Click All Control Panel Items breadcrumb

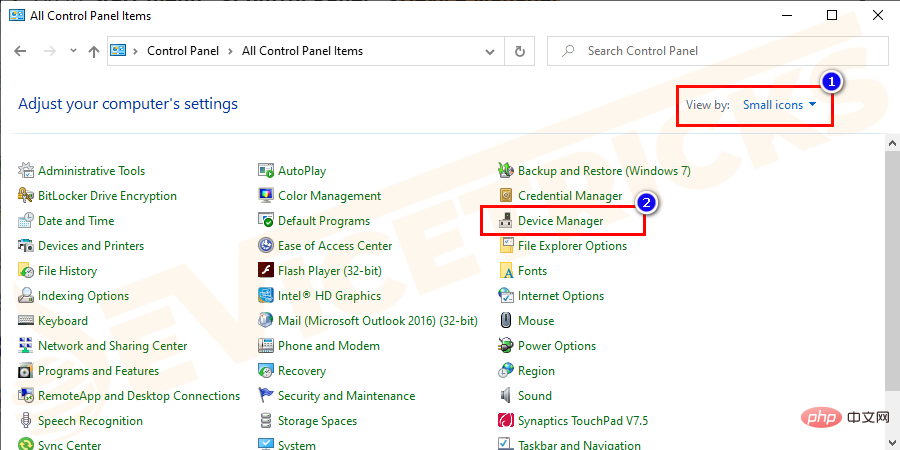tap(302, 51)
